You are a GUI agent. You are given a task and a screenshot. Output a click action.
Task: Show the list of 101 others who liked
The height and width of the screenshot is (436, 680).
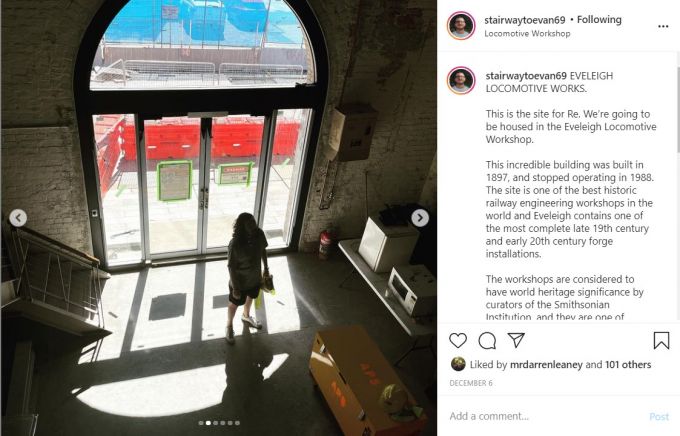(628, 364)
